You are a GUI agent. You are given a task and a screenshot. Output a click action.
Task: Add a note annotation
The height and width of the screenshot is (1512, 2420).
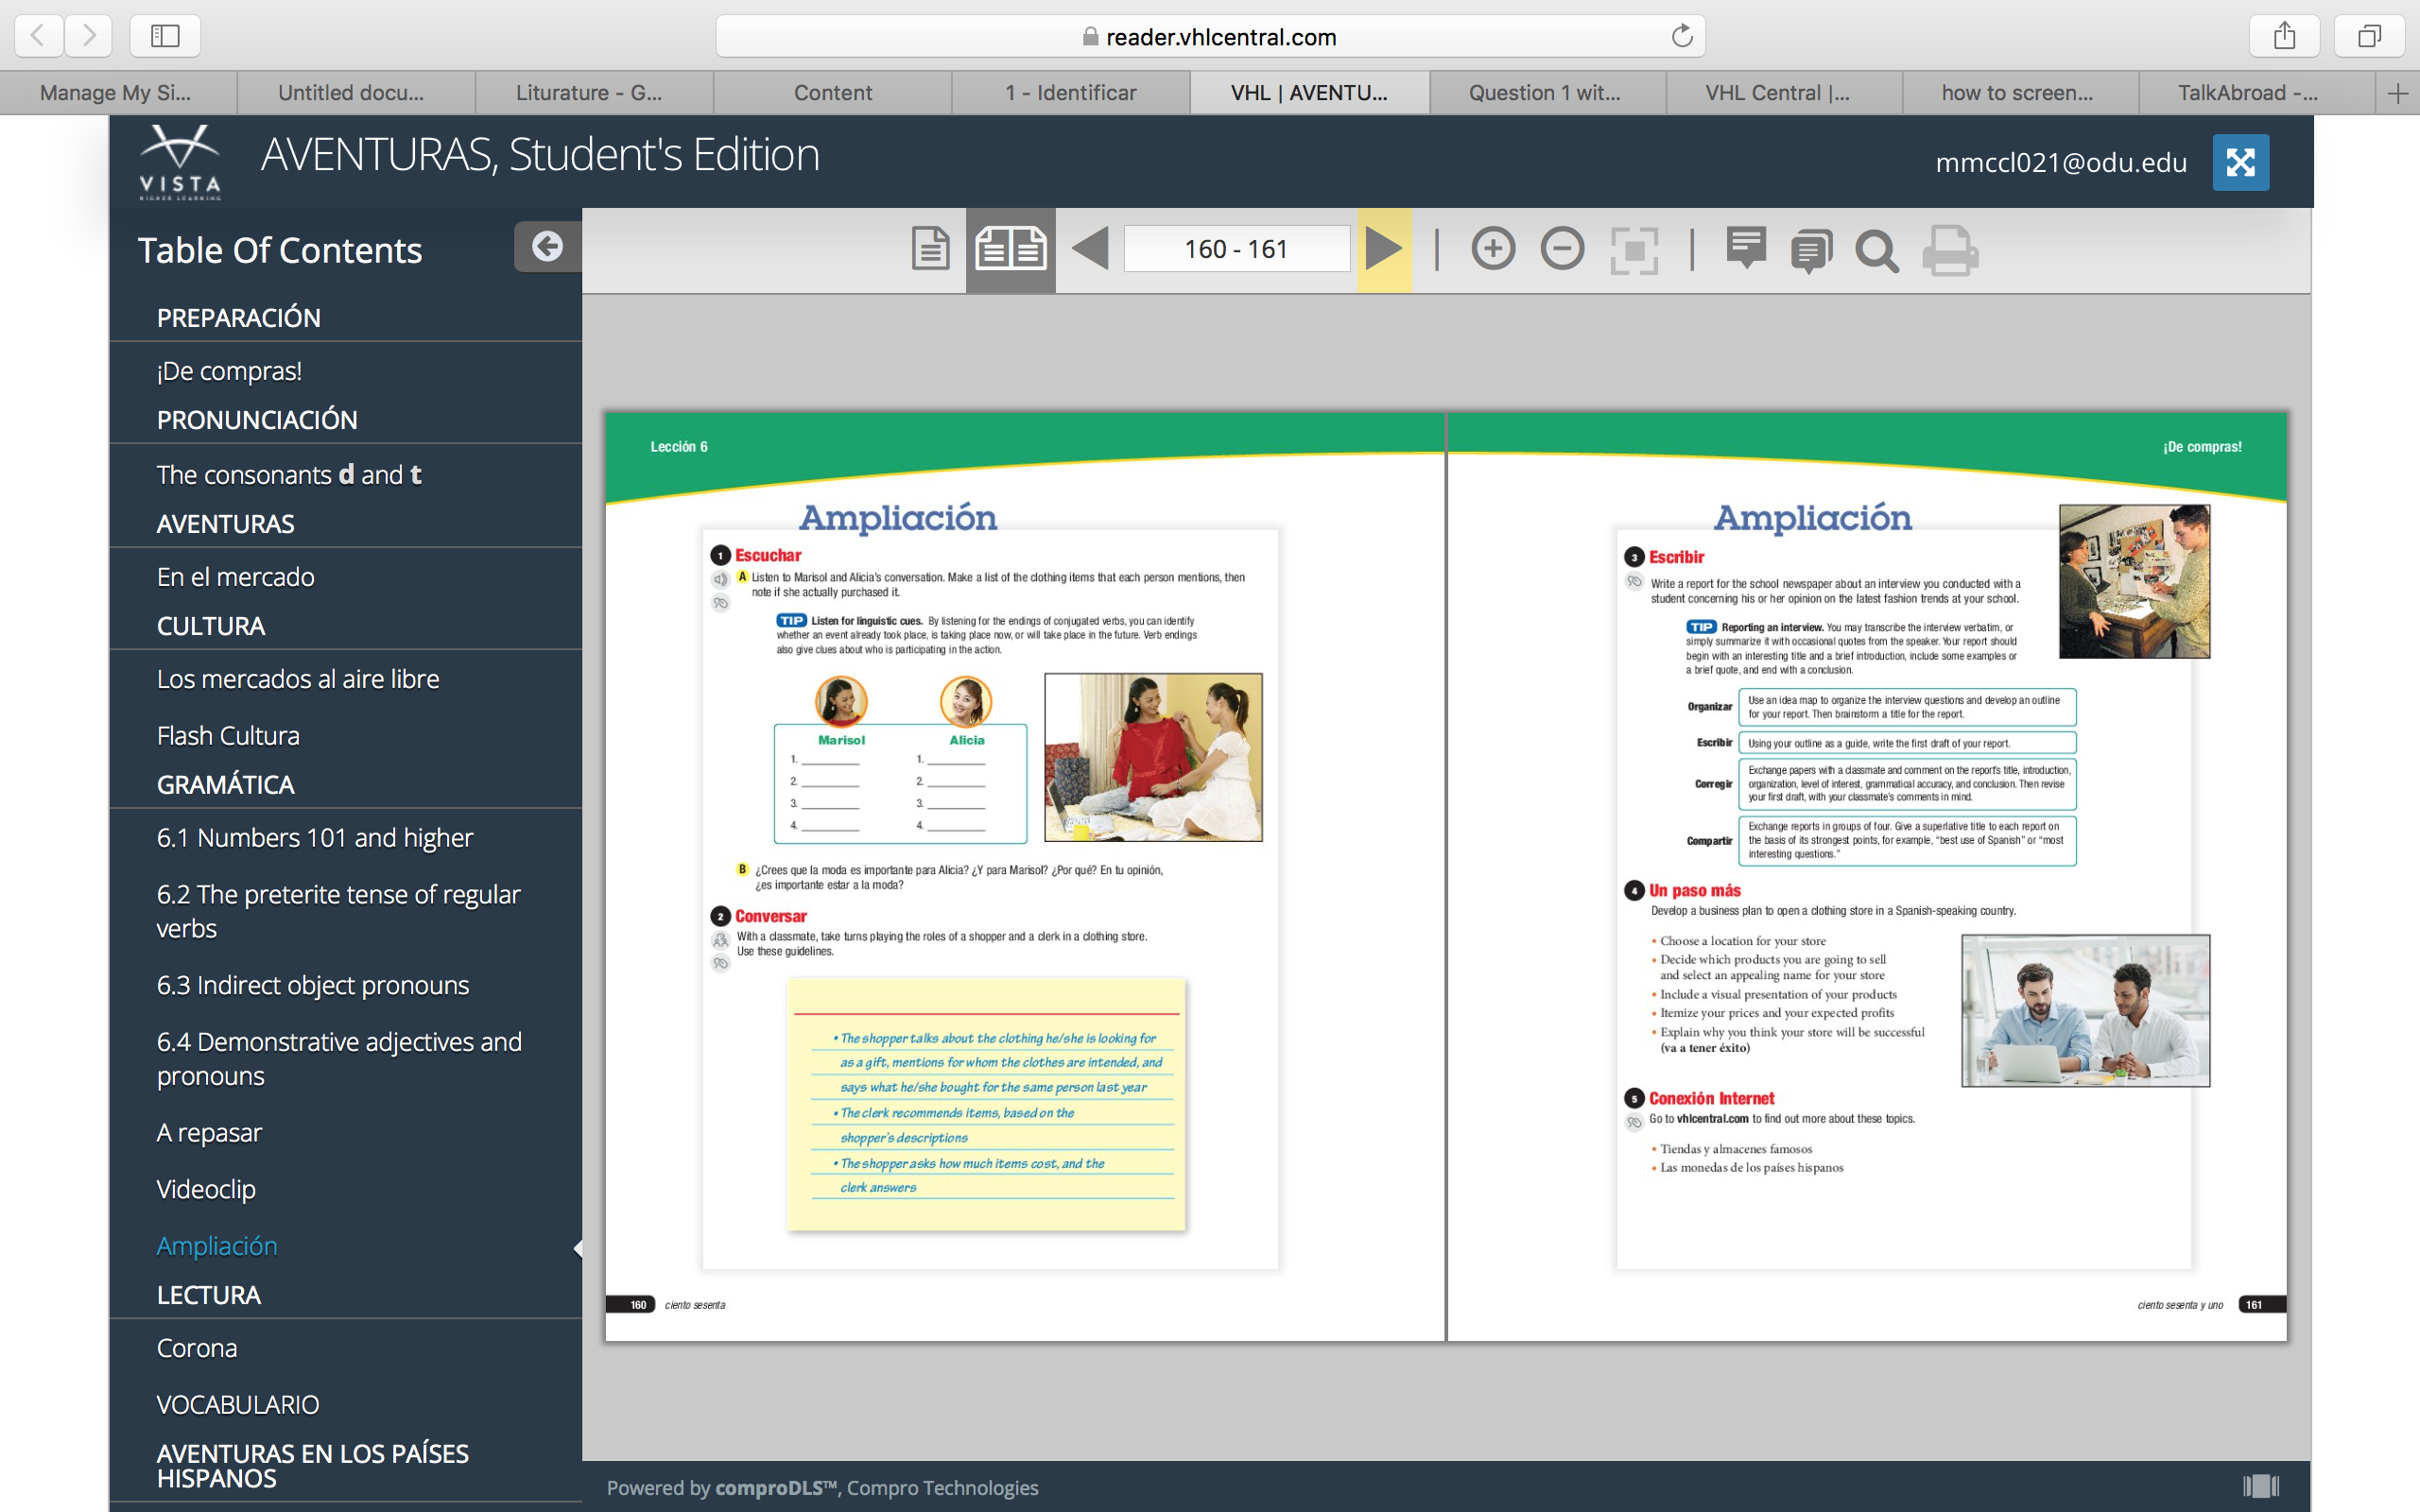1746,249
